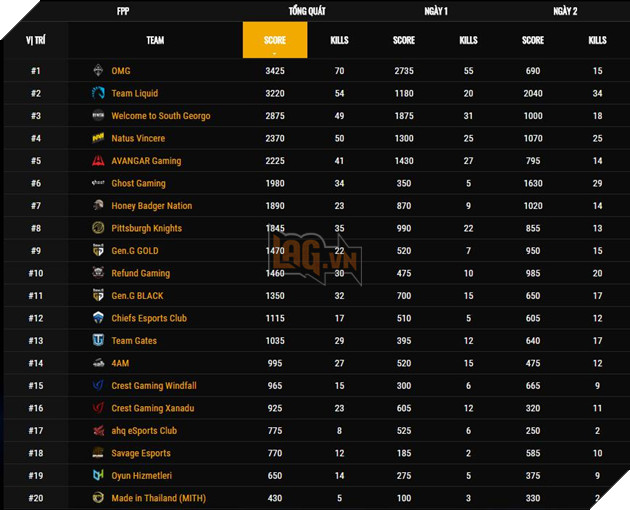
Task: Click the VỊ TRÍ column header
Action: (36, 40)
